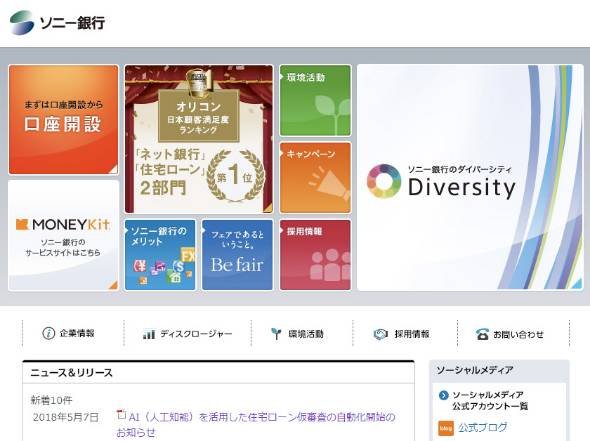Viewport: 590px width, 441px height.
Task: Open the AI住宅ローン仮審査 news link
Action: click(256, 424)
